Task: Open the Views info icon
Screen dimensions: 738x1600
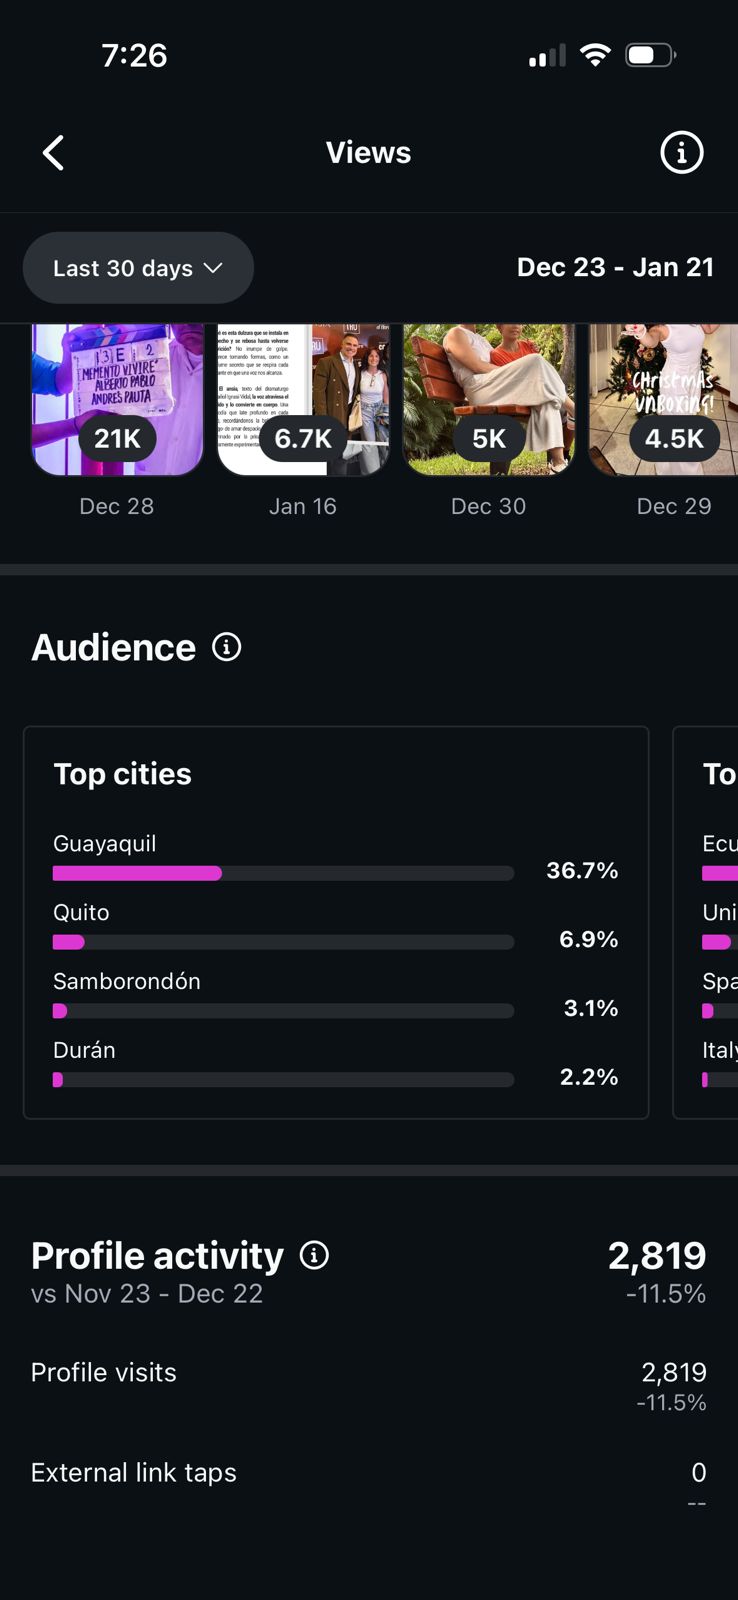Action: coord(682,153)
